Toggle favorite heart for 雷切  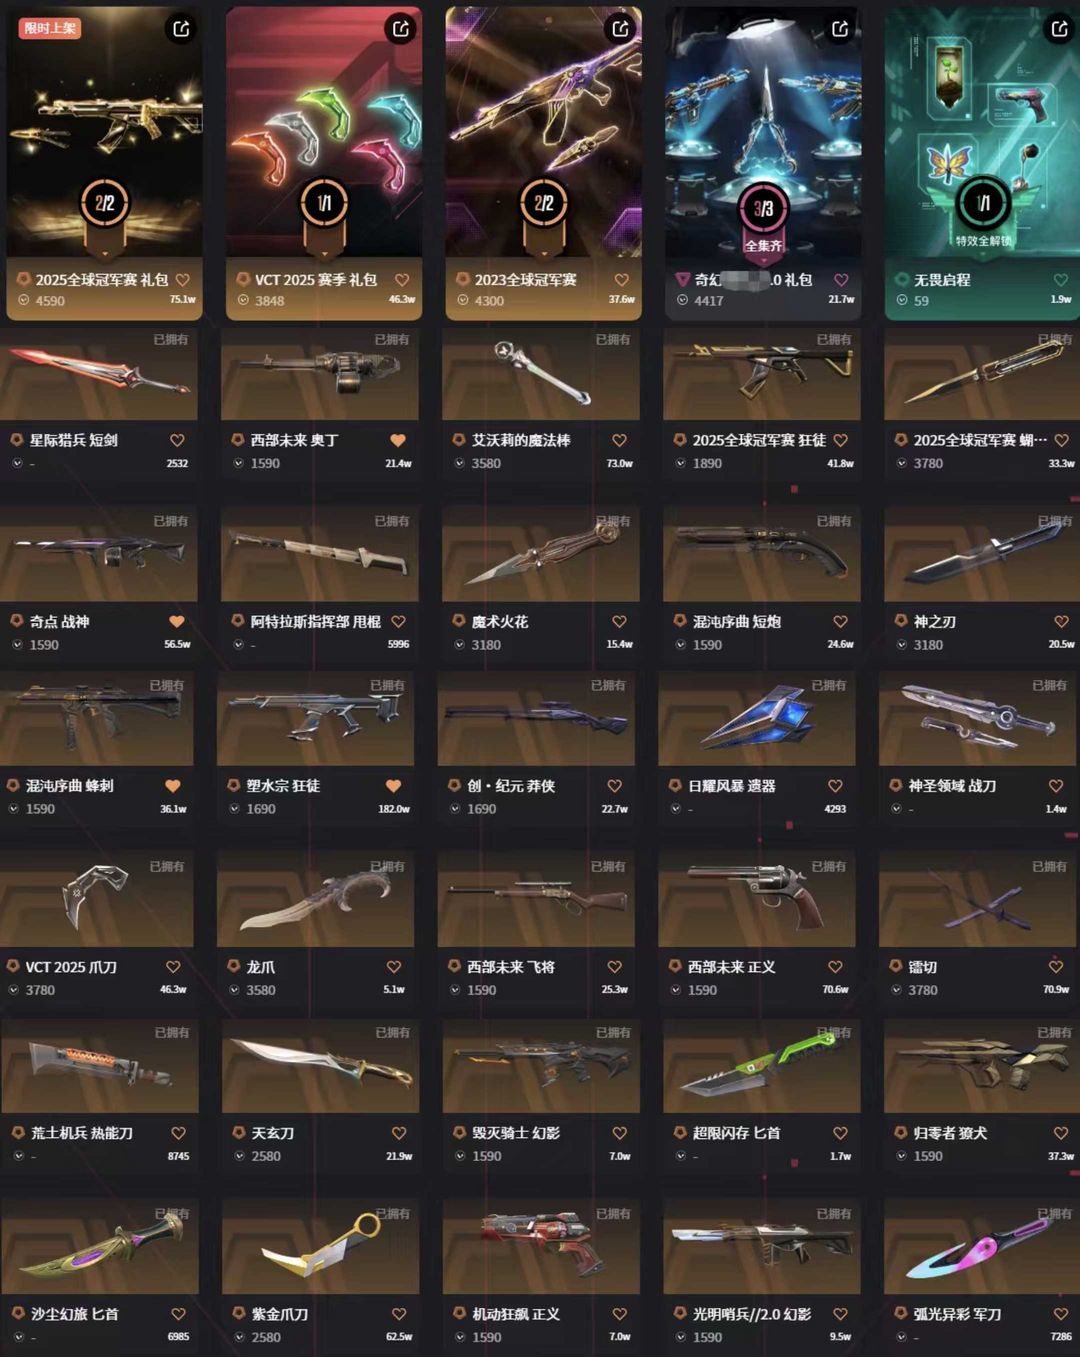pos(1055,967)
